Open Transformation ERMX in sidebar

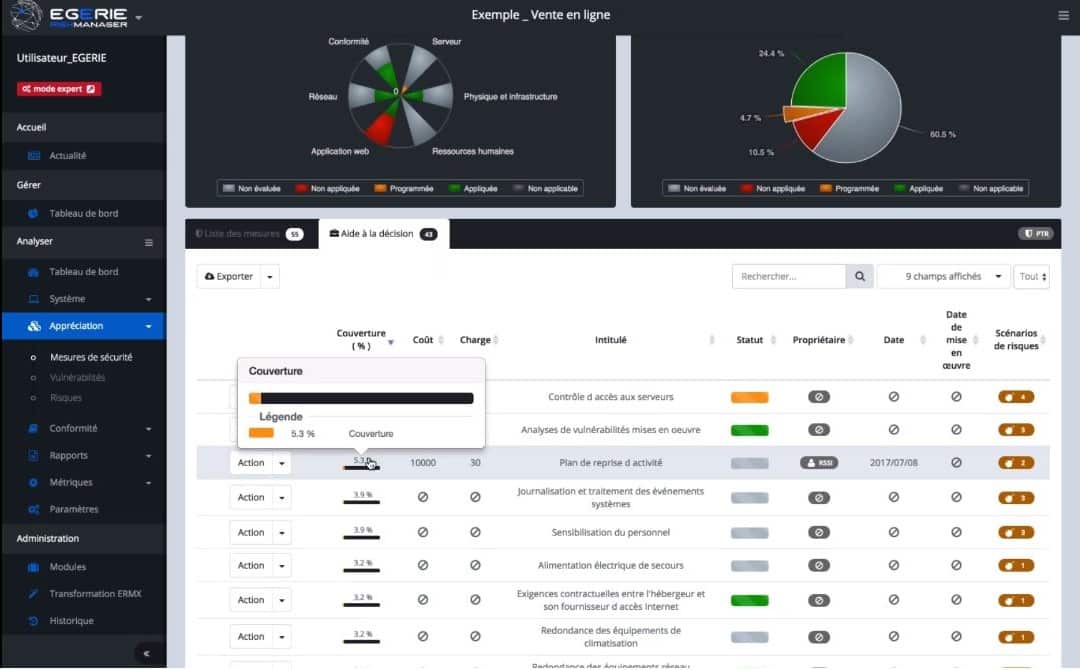click(95, 594)
